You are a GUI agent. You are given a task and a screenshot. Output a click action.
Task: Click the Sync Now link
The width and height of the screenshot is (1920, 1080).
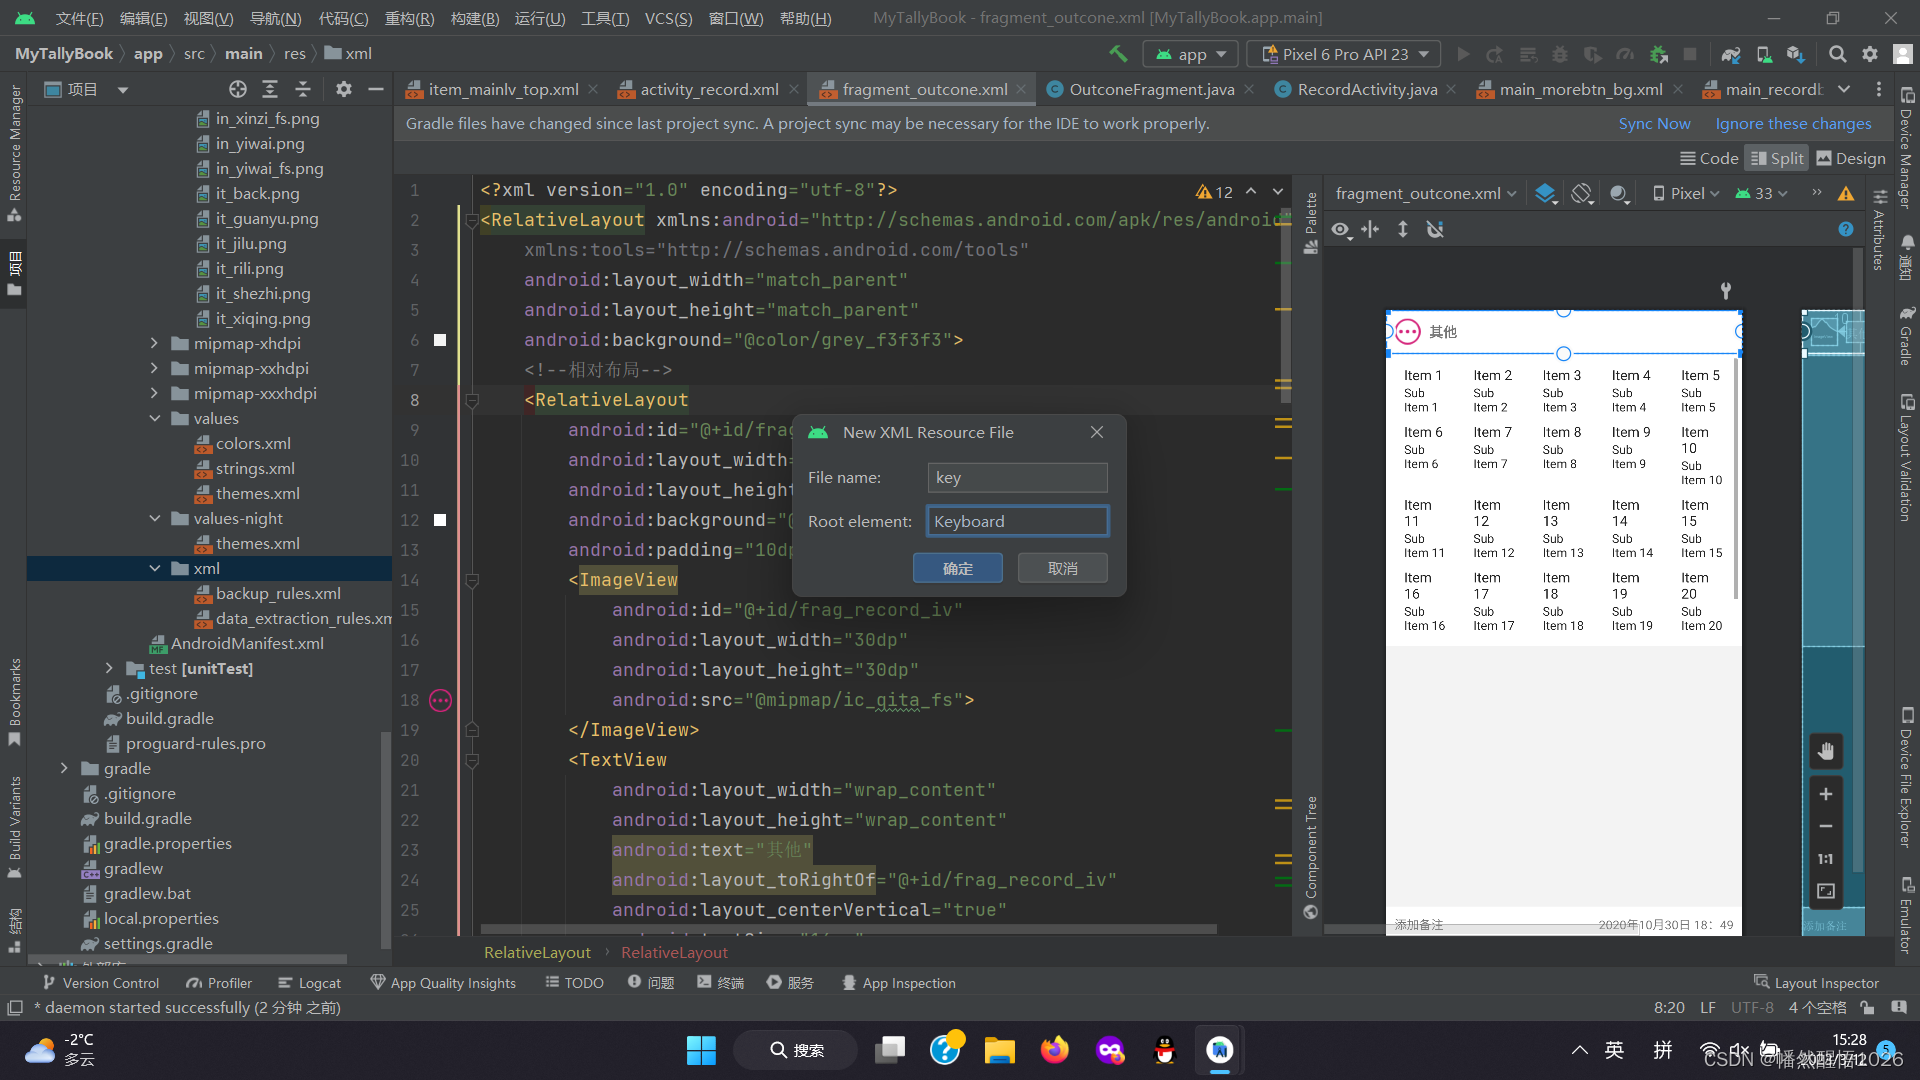coord(1654,123)
